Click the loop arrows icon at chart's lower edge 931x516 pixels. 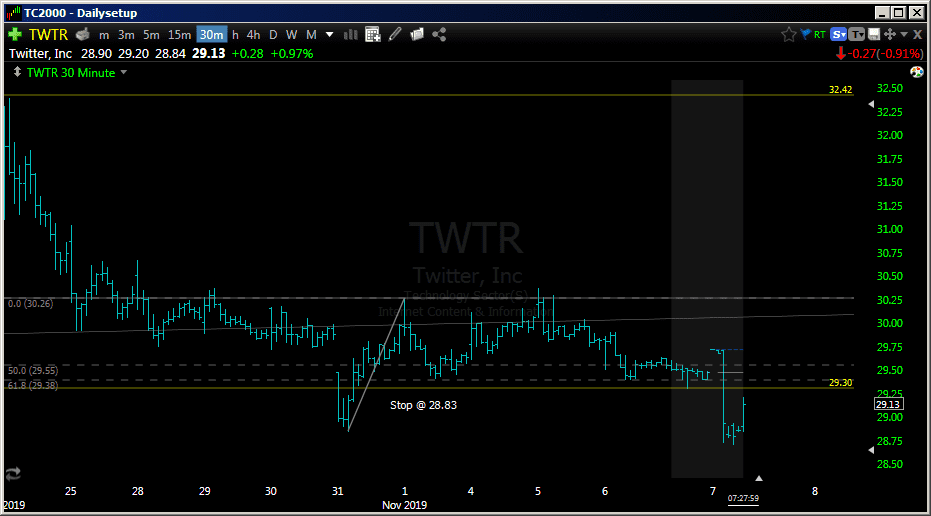(13, 473)
